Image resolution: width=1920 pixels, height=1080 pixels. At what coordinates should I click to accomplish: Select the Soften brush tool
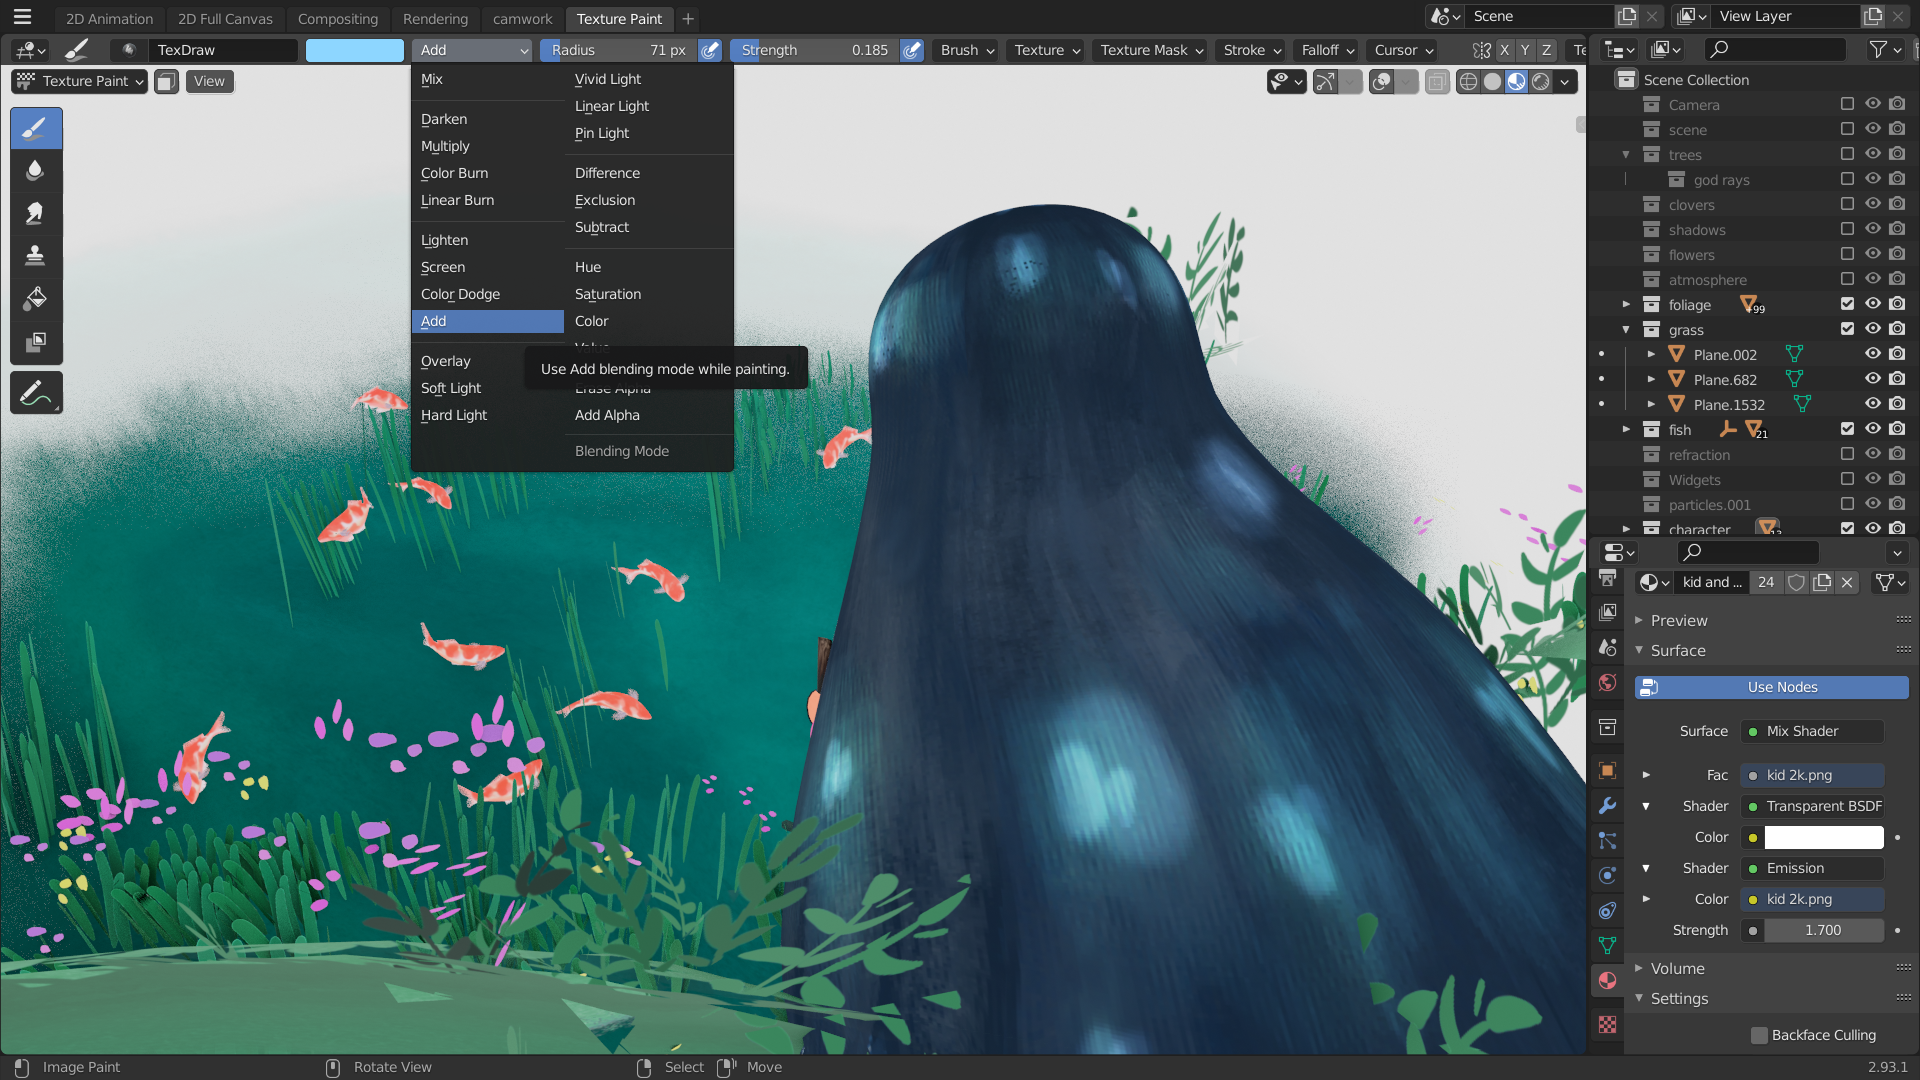click(35, 171)
